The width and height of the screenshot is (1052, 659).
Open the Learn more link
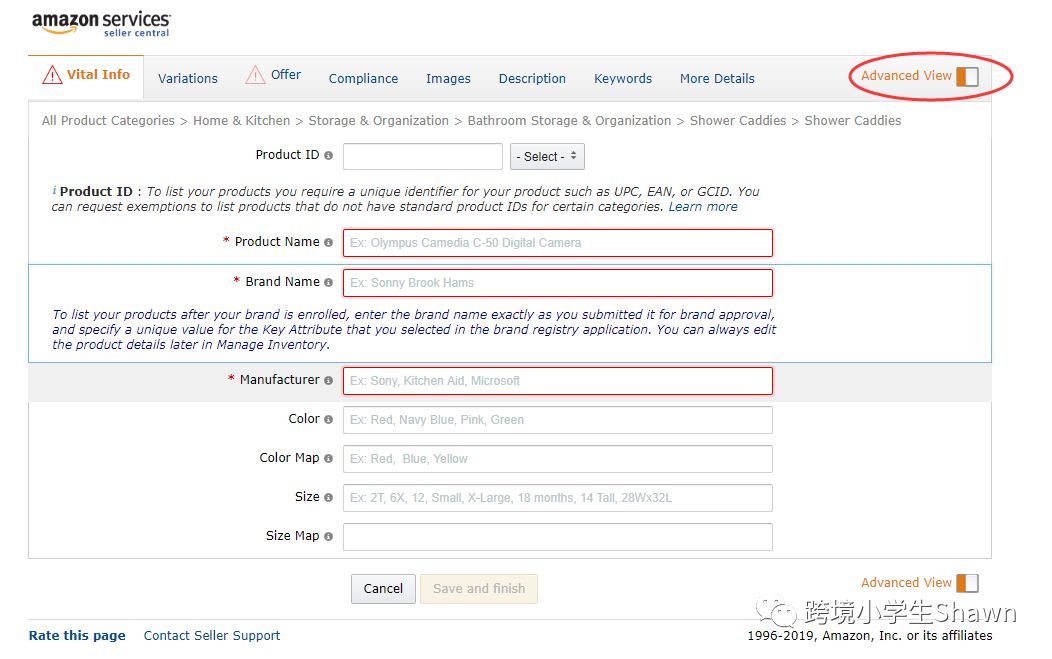[x=702, y=207]
